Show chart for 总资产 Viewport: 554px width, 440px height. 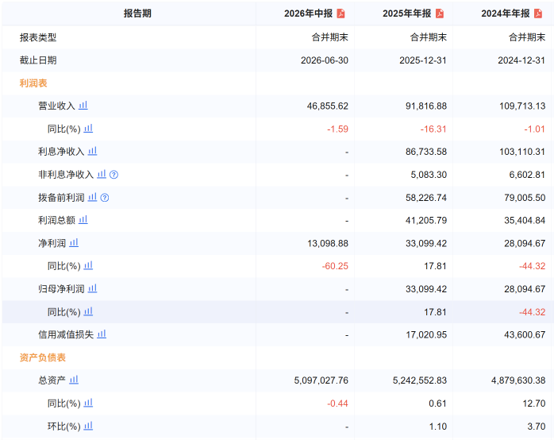point(74,380)
